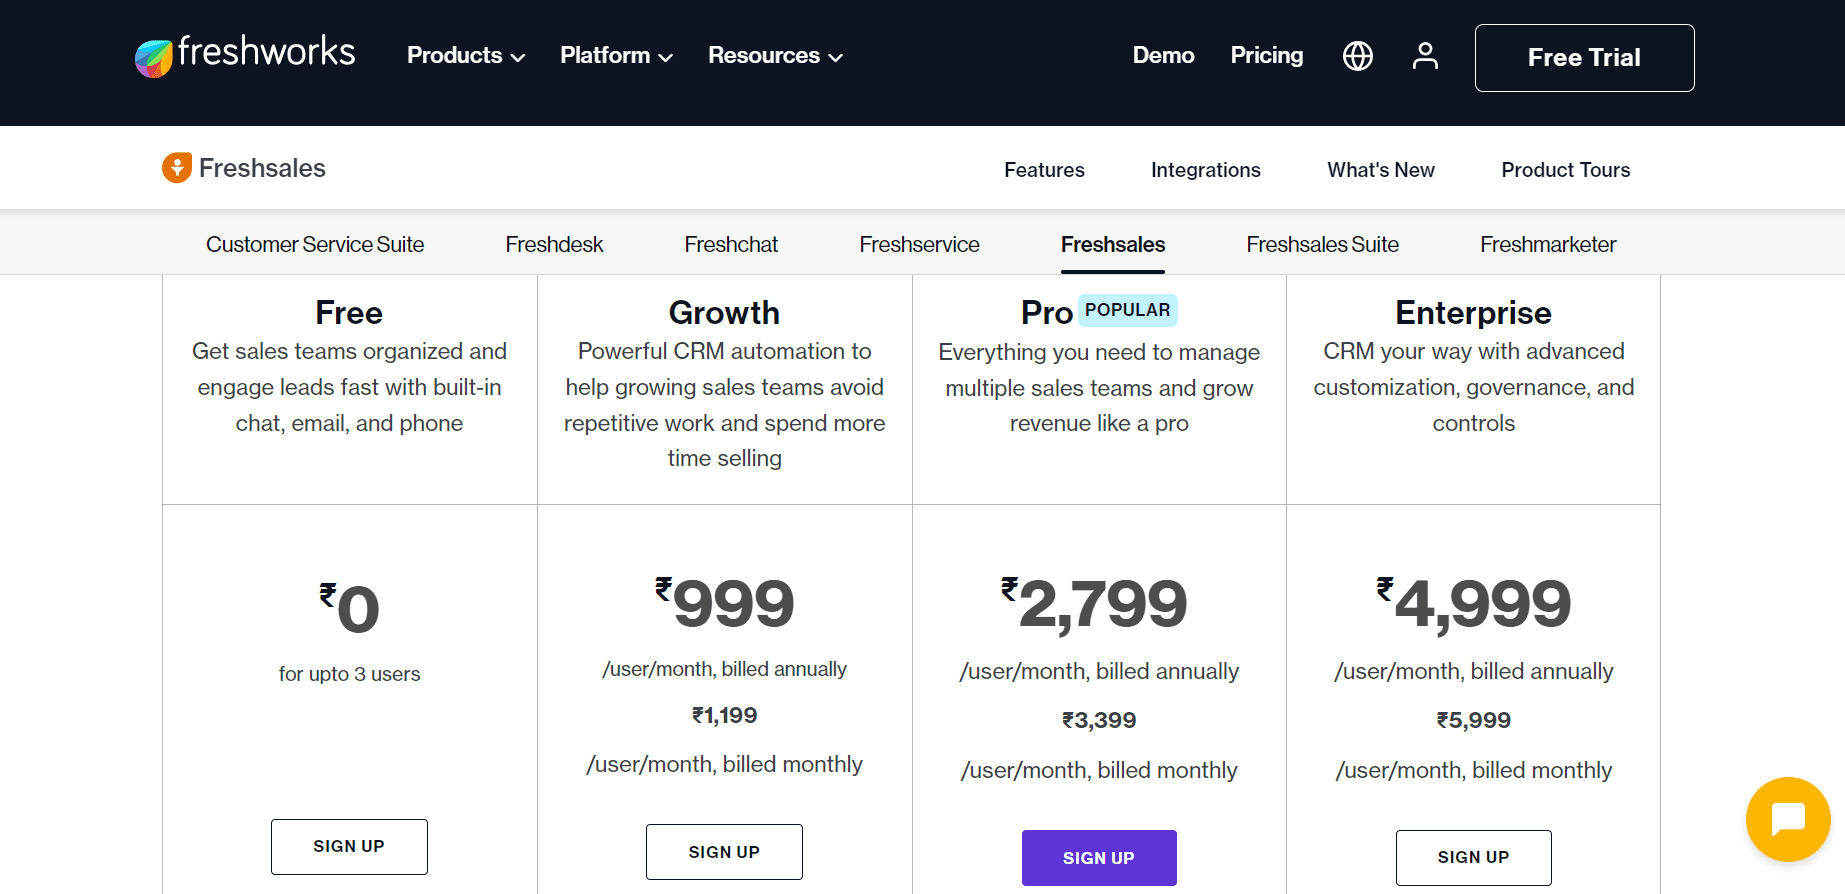The image size is (1845, 894).
Task: Expand the Resources dropdown menu
Action: (x=775, y=56)
